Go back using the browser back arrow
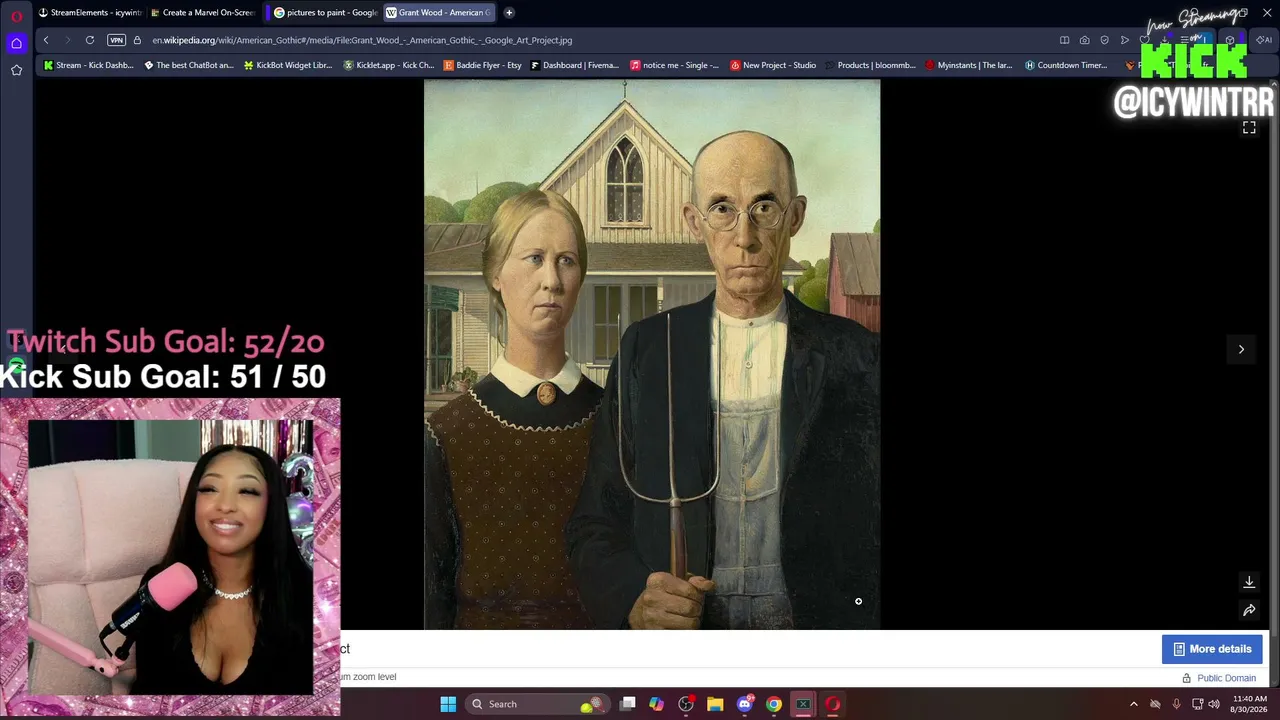The width and height of the screenshot is (1280, 720). 46,40
